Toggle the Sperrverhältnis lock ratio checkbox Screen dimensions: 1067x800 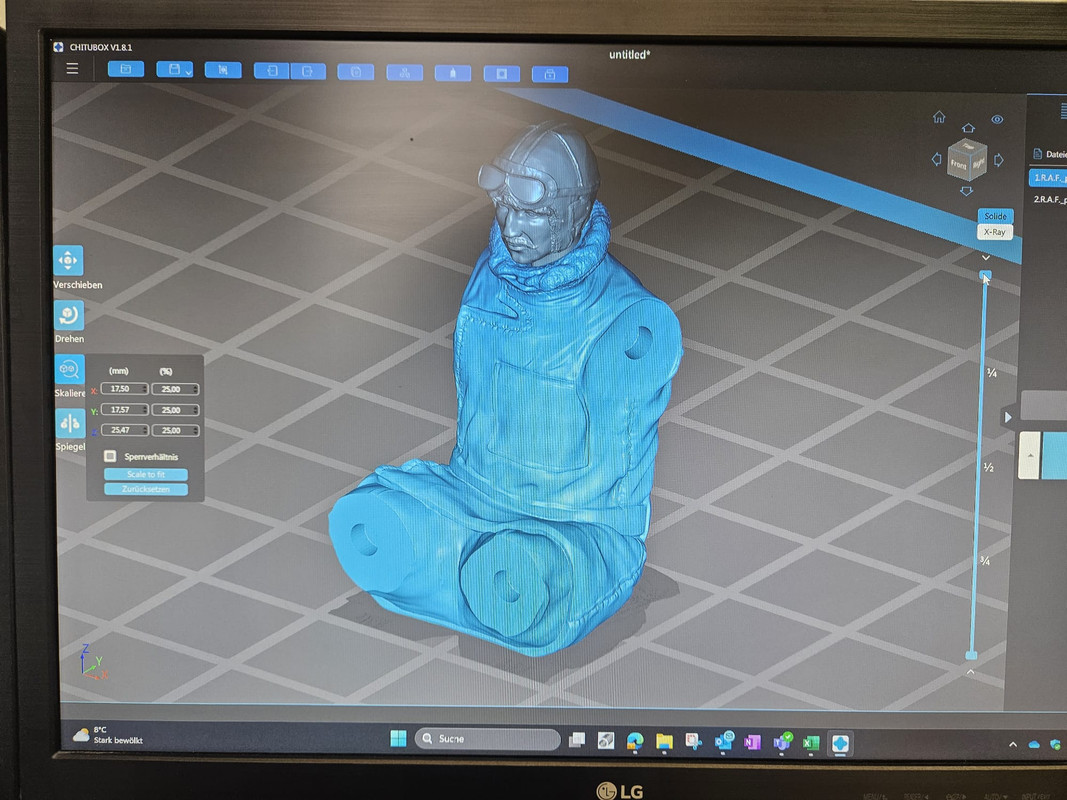tap(110, 456)
